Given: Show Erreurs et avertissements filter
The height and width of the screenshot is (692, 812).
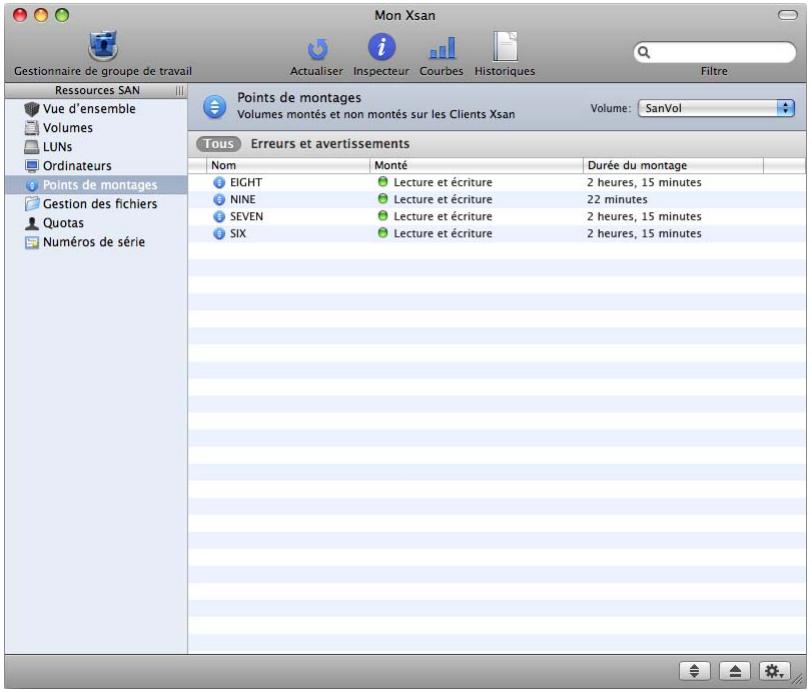Looking at the screenshot, I should pos(330,144).
